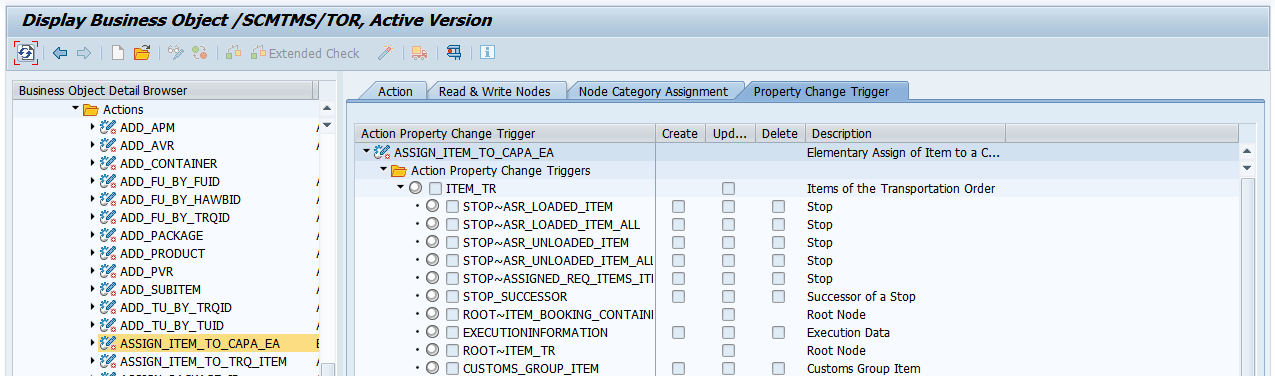Screen dimensions: 1275x376
Task: Toggle Update checkbox in ITEM_TR row
Action: 728,189
